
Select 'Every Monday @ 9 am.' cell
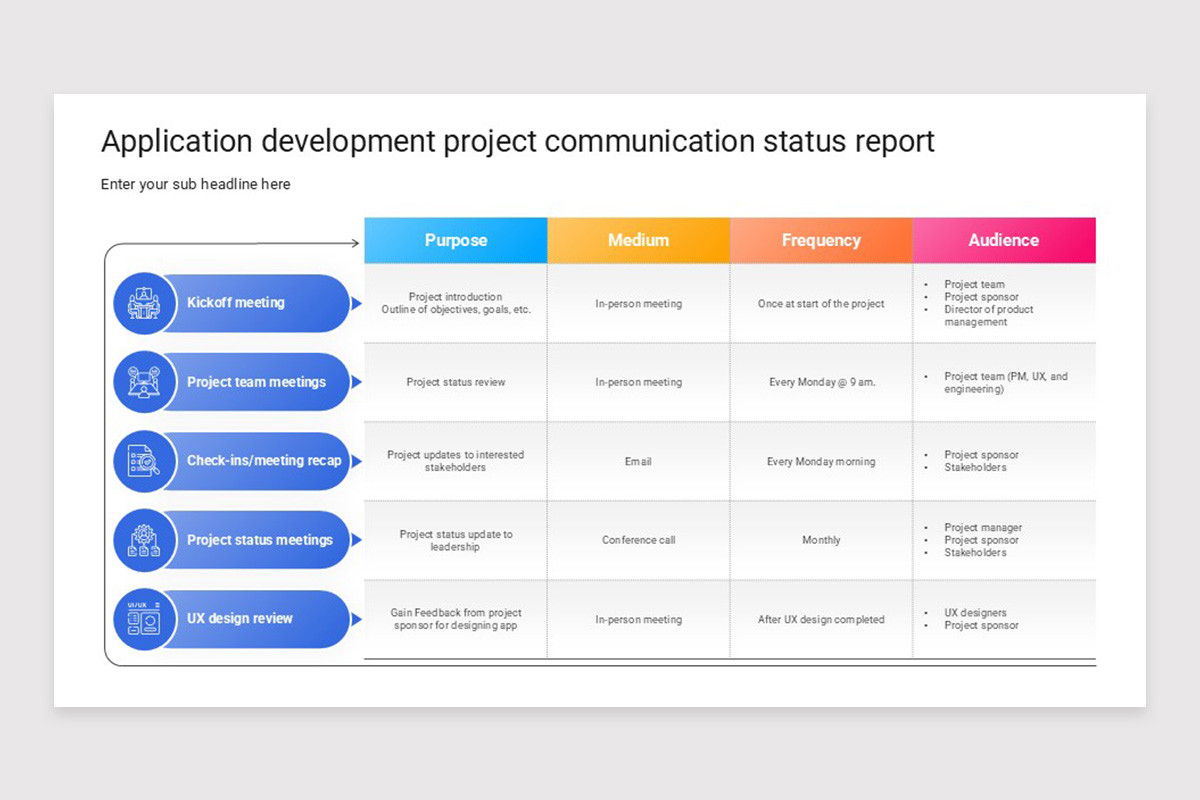tap(821, 382)
